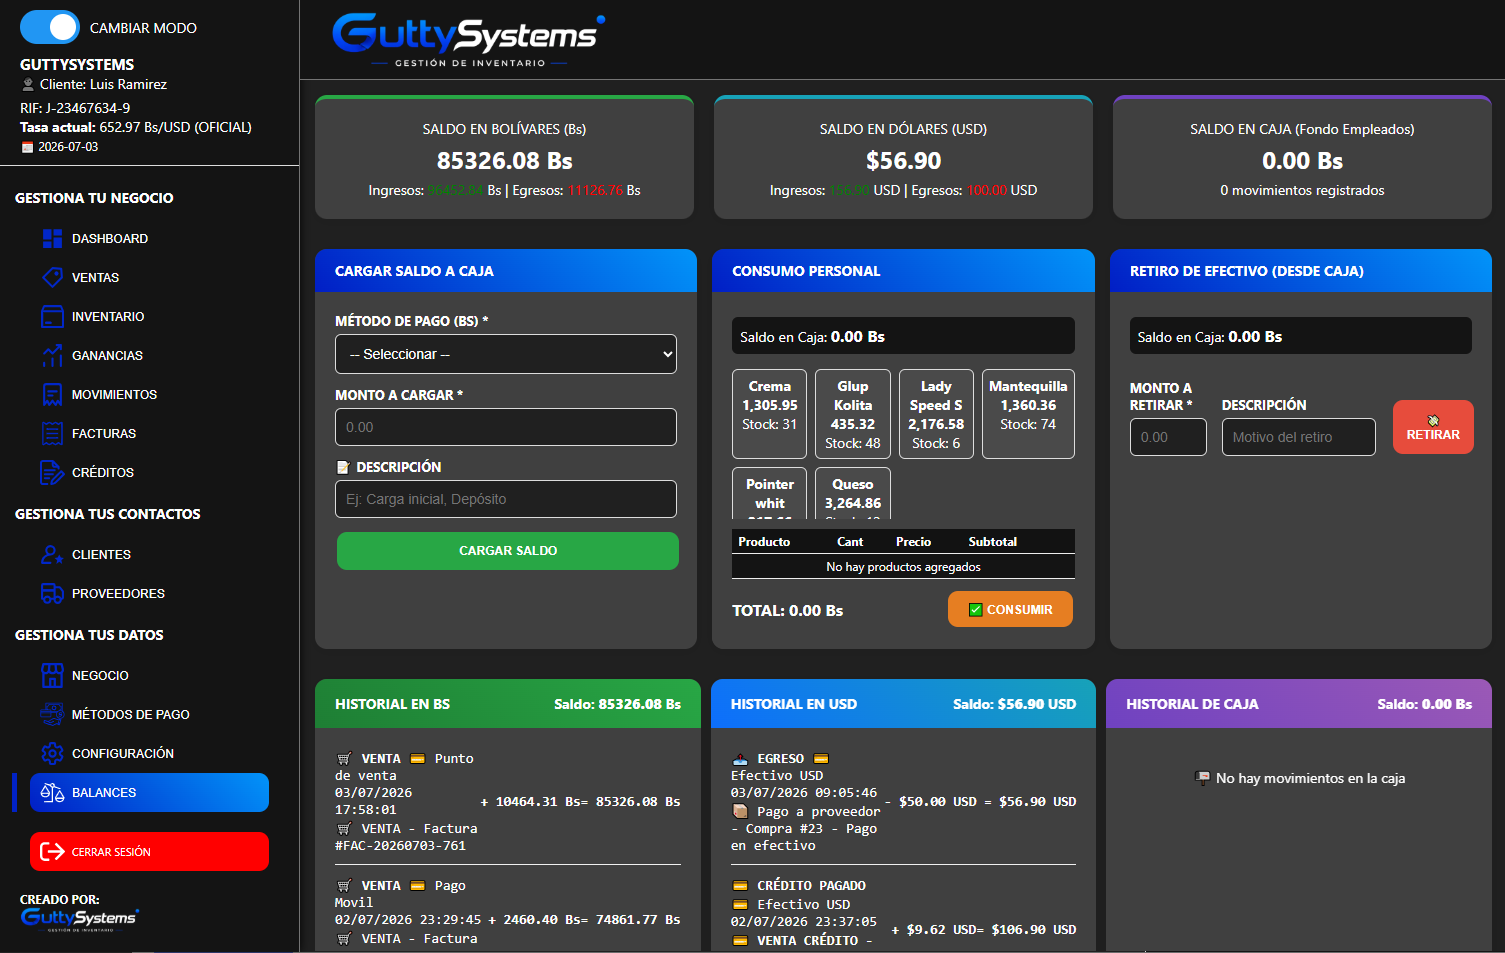Screen dimensions: 1505x953
Task: Expand the Método de Pago dropdown
Action: coord(506,354)
